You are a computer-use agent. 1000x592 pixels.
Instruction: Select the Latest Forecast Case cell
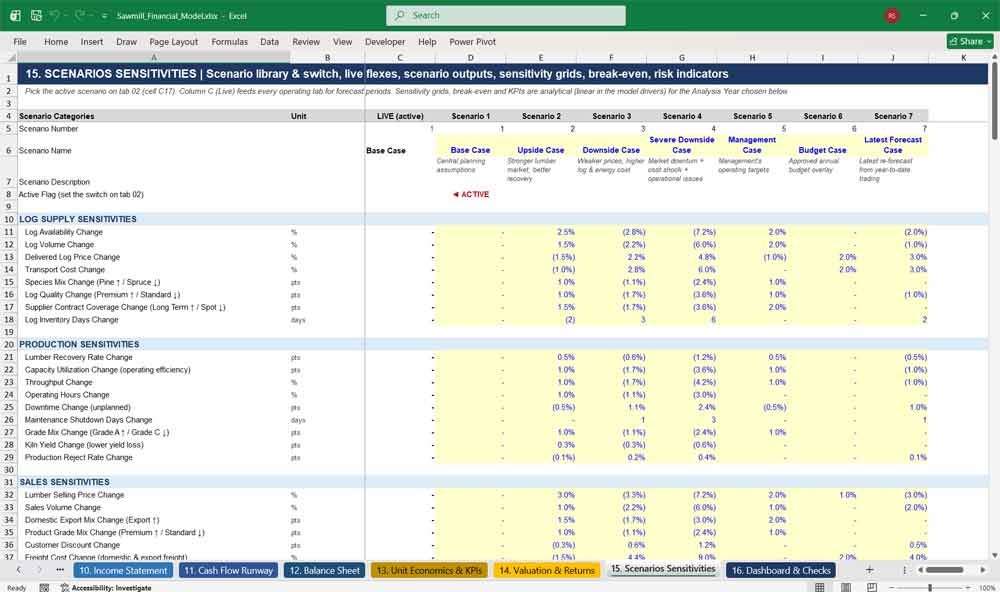click(893, 145)
